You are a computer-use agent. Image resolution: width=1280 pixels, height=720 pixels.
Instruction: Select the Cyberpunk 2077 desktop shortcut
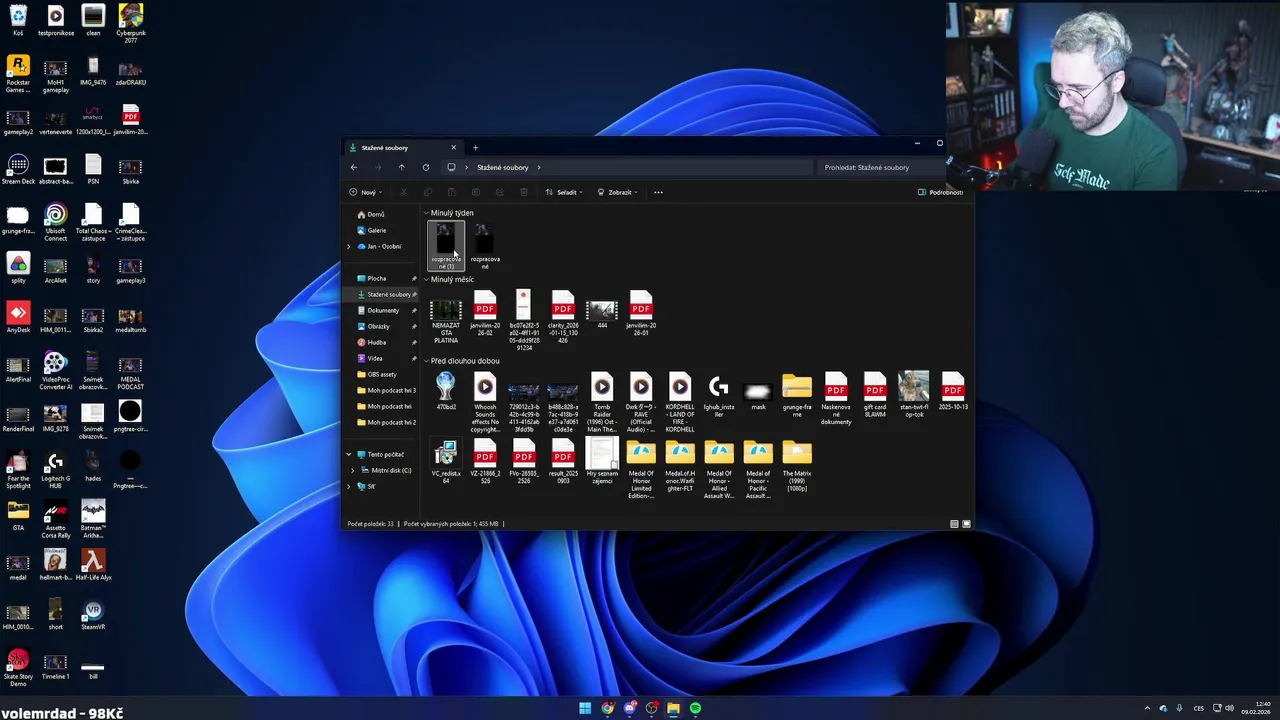(x=131, y=23)
